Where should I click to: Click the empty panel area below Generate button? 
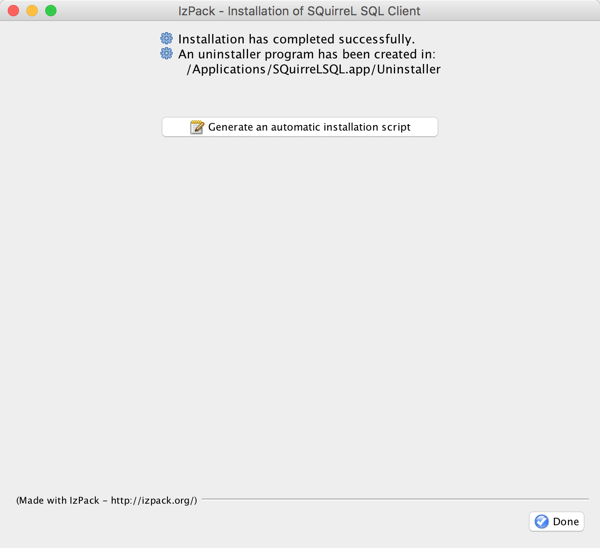(300, 300)
